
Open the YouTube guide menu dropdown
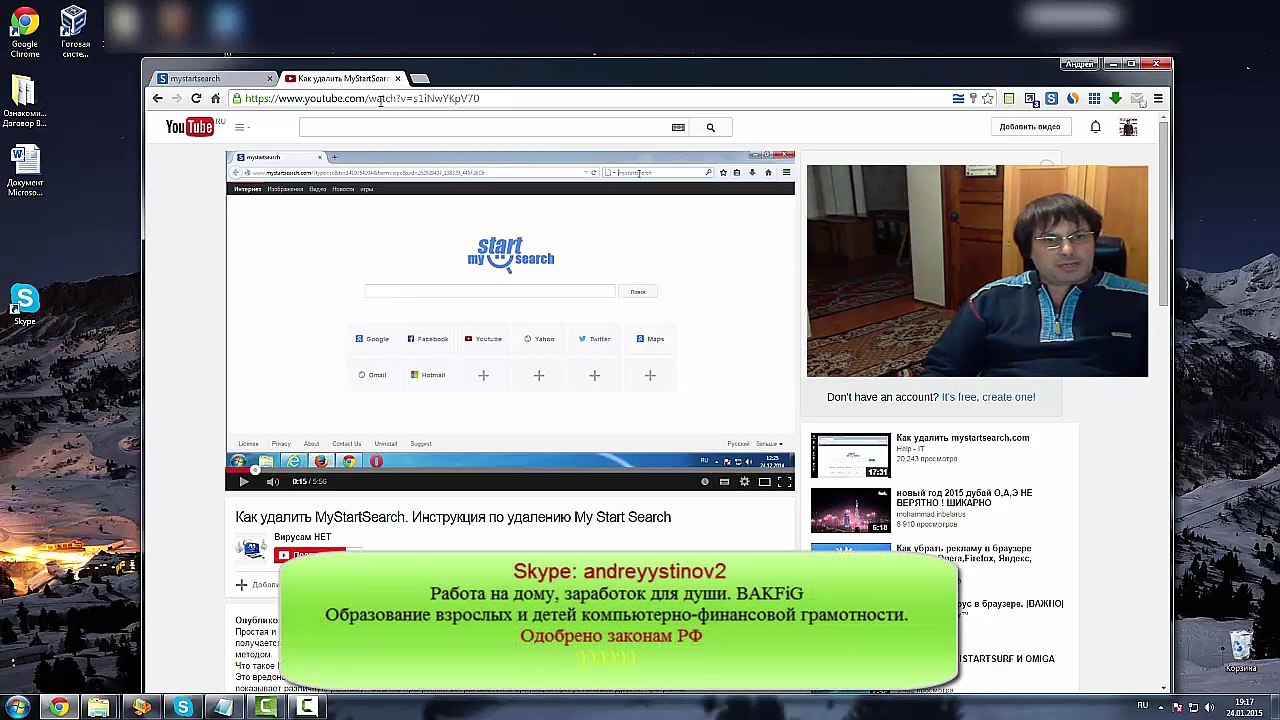[x=242, y=127]
